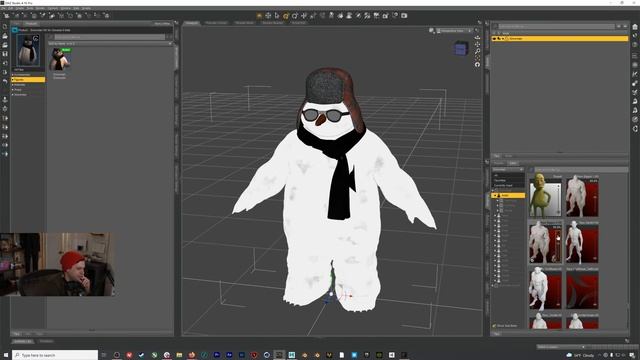Switch to the Products tab in Smart Content

coord(31,24)
